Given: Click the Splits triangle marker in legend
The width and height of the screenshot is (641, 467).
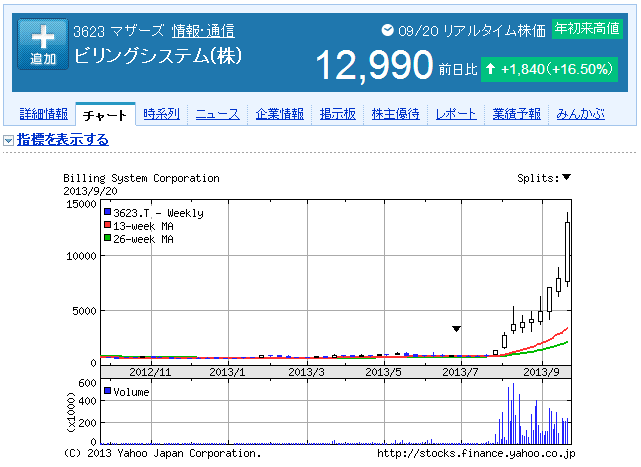Looking at the screenshot, I should (566, 177).
